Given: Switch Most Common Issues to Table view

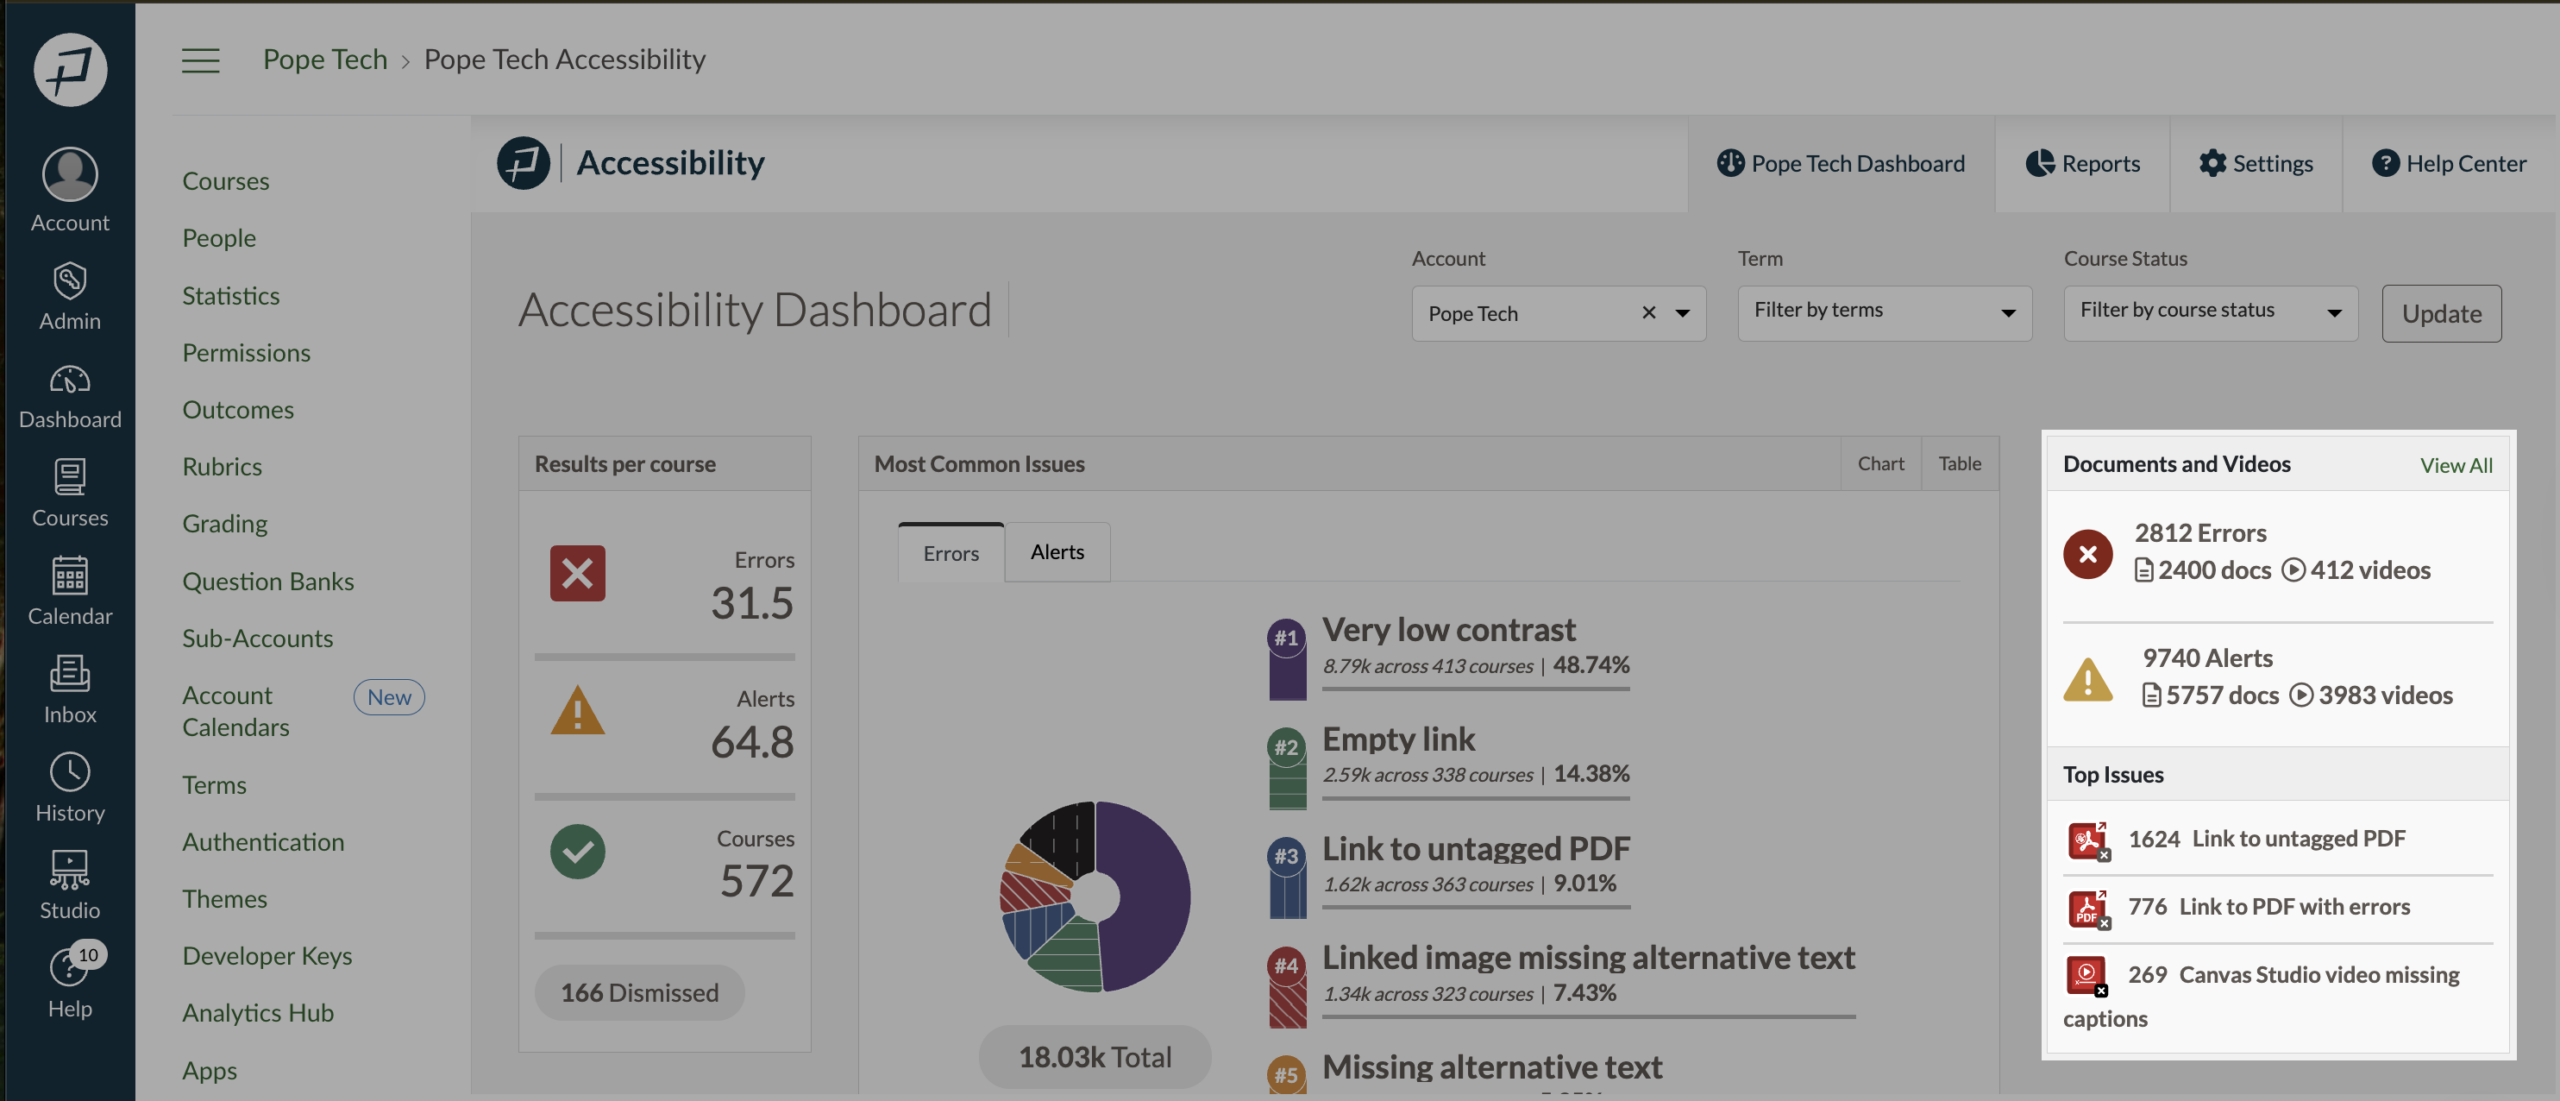Looking at the screenshot, I should click(1959, 464).
